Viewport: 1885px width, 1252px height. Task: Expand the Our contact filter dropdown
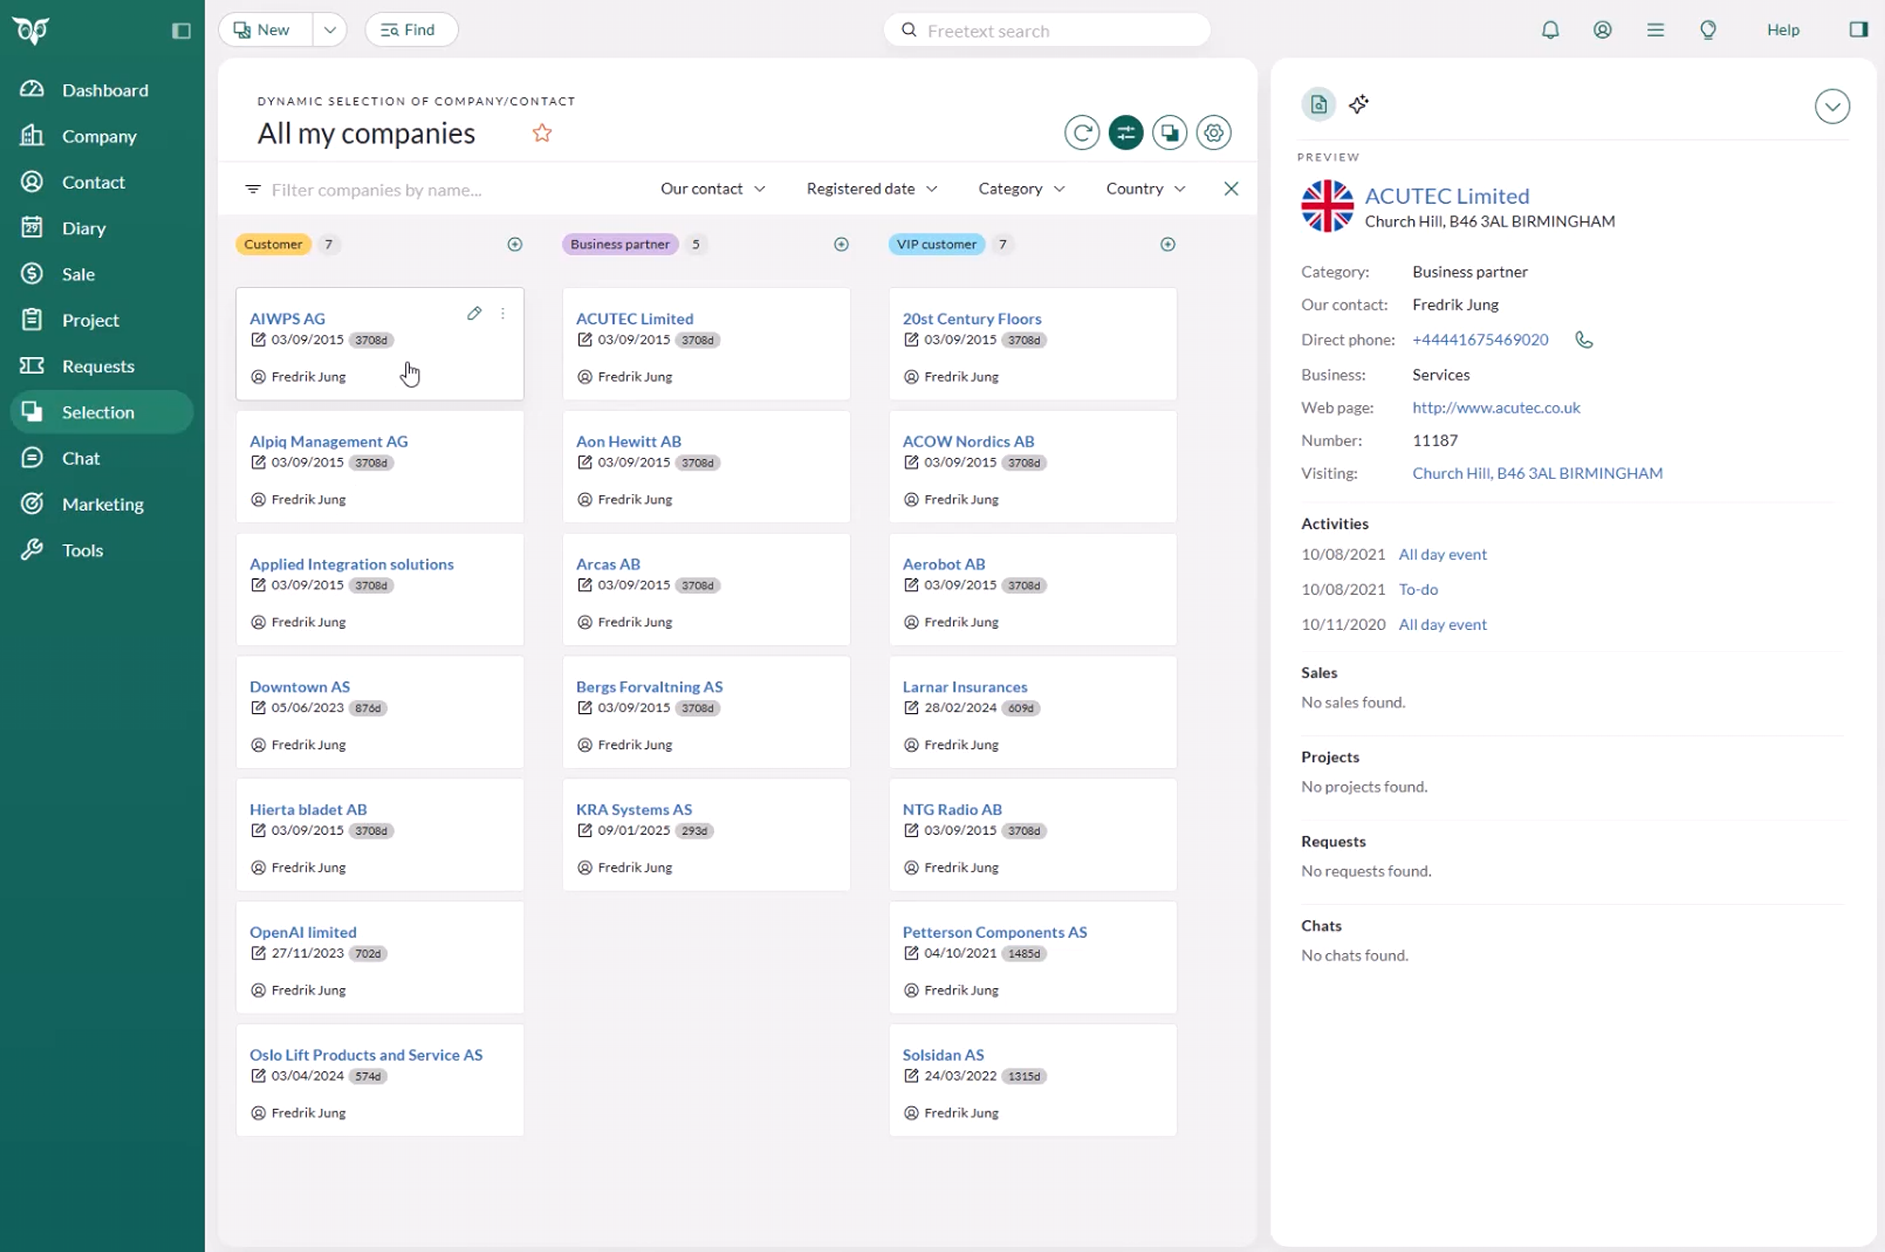pyautogui.click(x=712, y=189)
